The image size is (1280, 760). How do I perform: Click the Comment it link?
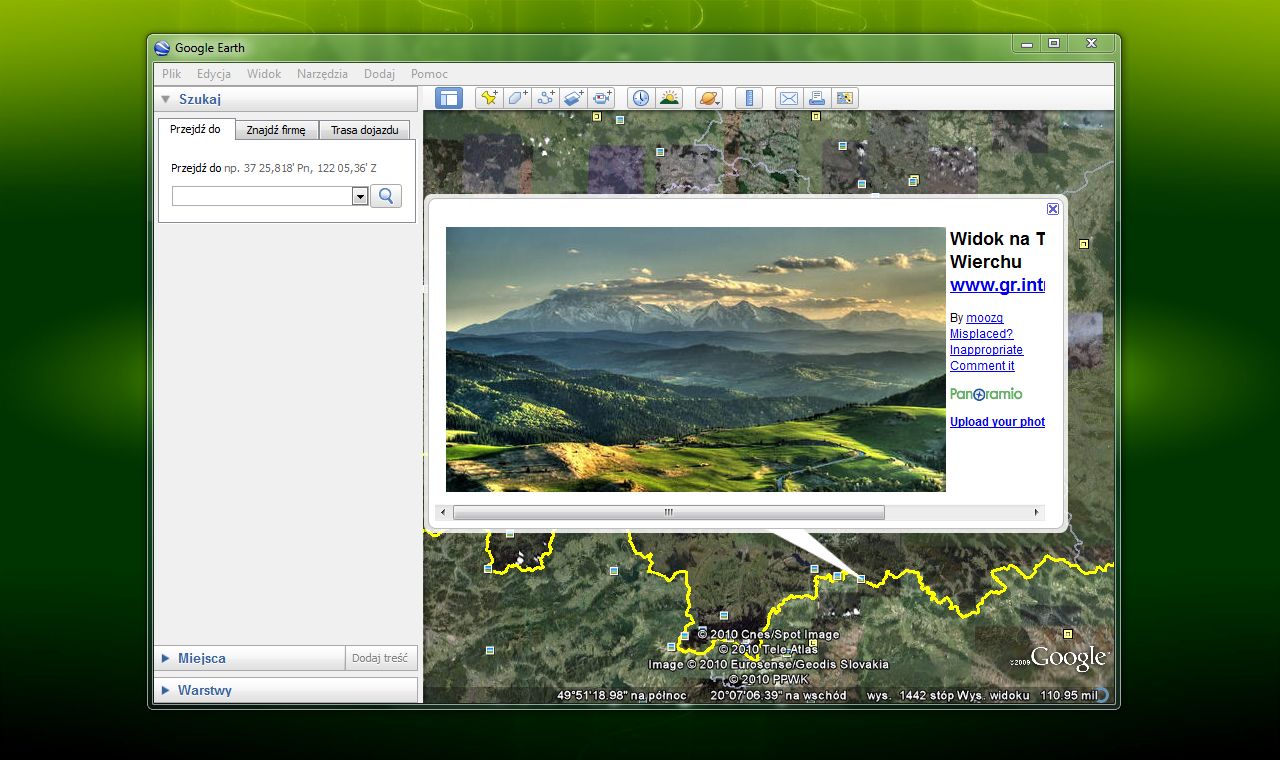pos(982,366)
